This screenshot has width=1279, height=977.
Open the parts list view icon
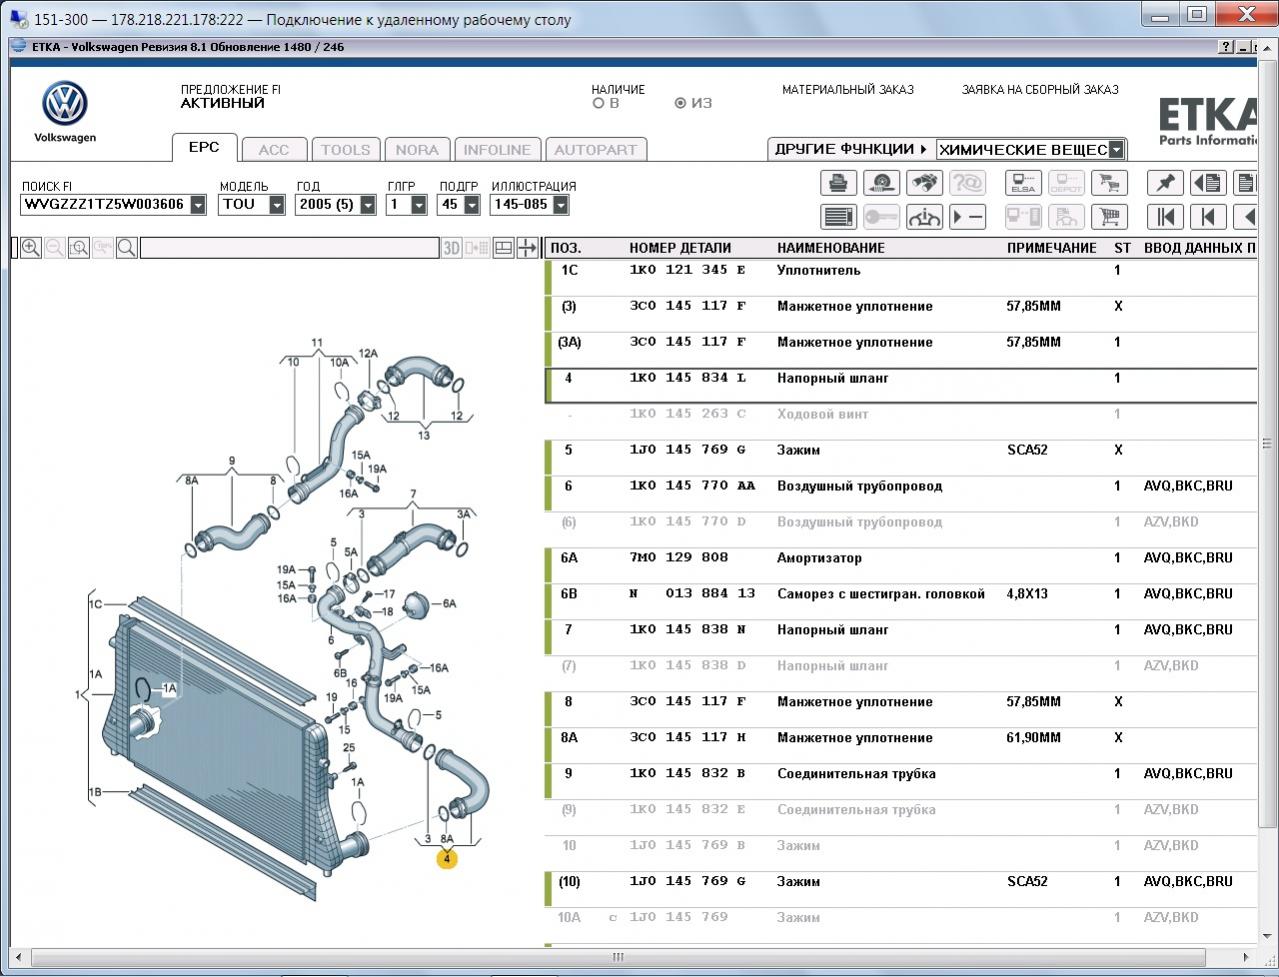click(x=838, y=217)
